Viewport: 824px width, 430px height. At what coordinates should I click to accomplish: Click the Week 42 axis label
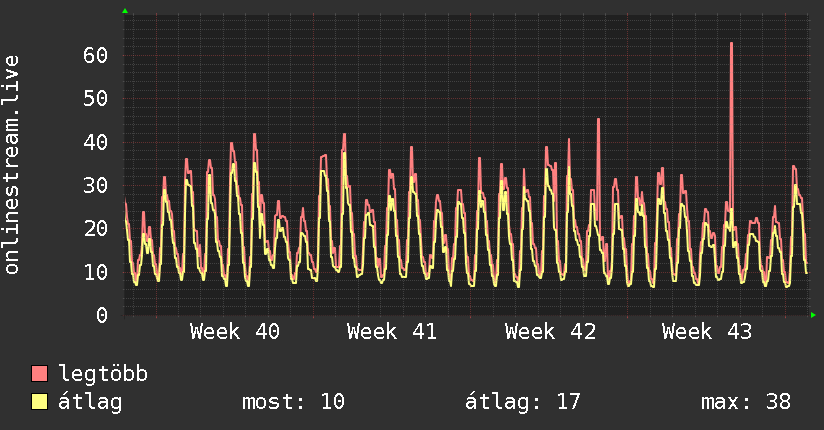550,332
